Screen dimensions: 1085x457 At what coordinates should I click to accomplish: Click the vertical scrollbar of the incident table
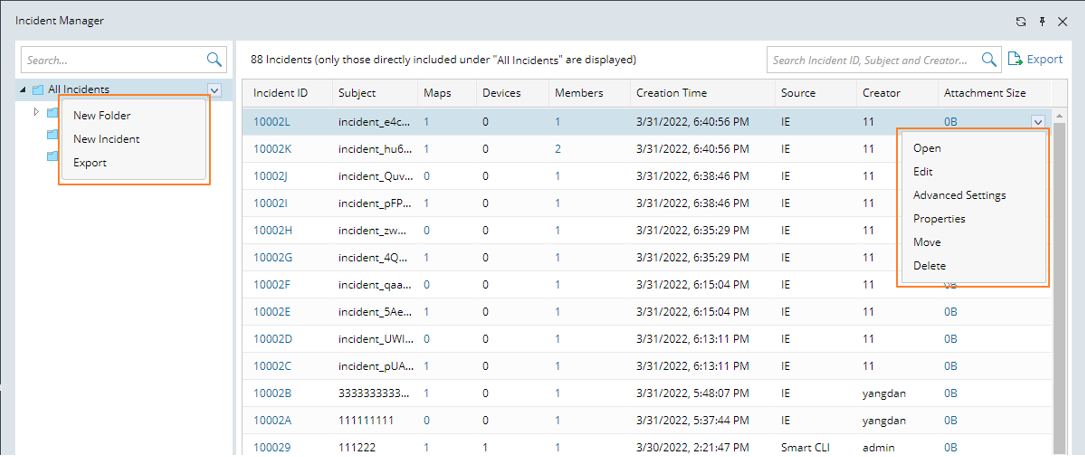pos(1059,300)
